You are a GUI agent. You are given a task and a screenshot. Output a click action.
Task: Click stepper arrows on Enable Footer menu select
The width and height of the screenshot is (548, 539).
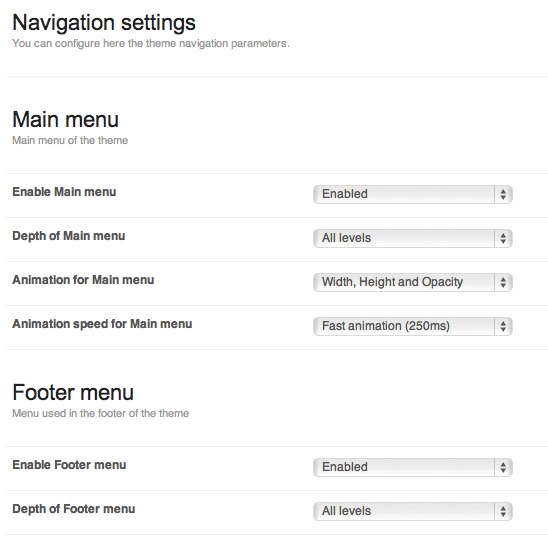click(x=503, y=467)
